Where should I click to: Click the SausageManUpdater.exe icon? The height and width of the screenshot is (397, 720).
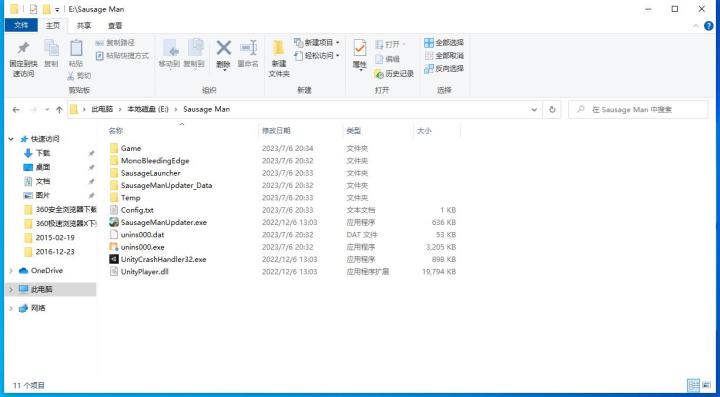click(114, 222)
